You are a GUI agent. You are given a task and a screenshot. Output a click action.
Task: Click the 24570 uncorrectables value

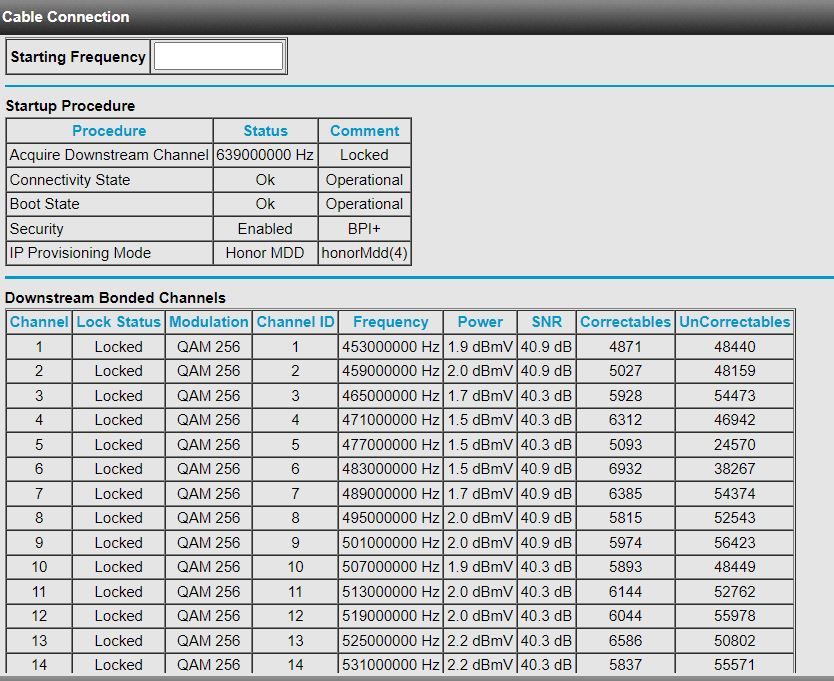pyautogui.click(x=734, y=445)
